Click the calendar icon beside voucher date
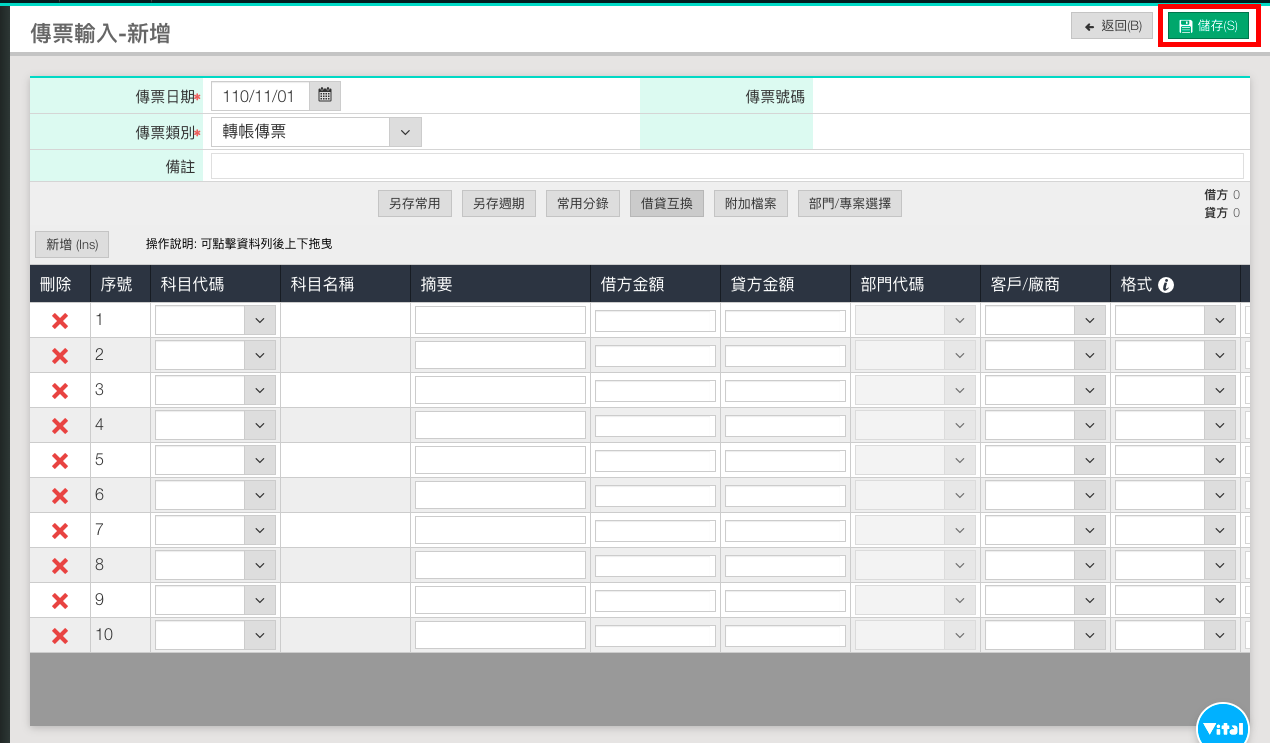Viewport: 1270px width, 743px height. (325, 96)
